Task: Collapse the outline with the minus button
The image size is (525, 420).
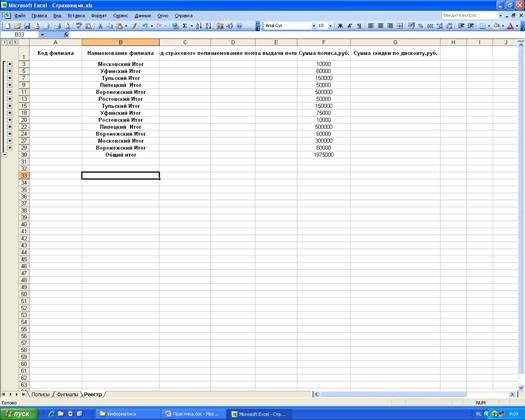Action: click(x=4, y=155)
